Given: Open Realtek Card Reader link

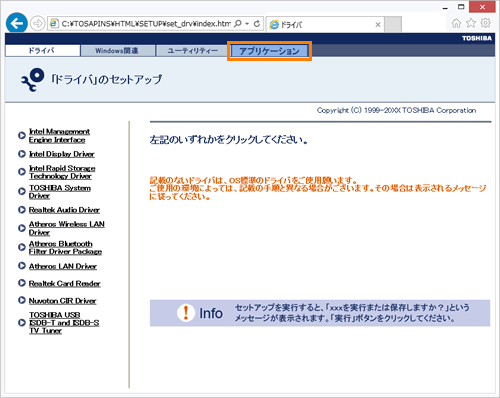Looking at the screenshot, I should (x=64, y=284).
